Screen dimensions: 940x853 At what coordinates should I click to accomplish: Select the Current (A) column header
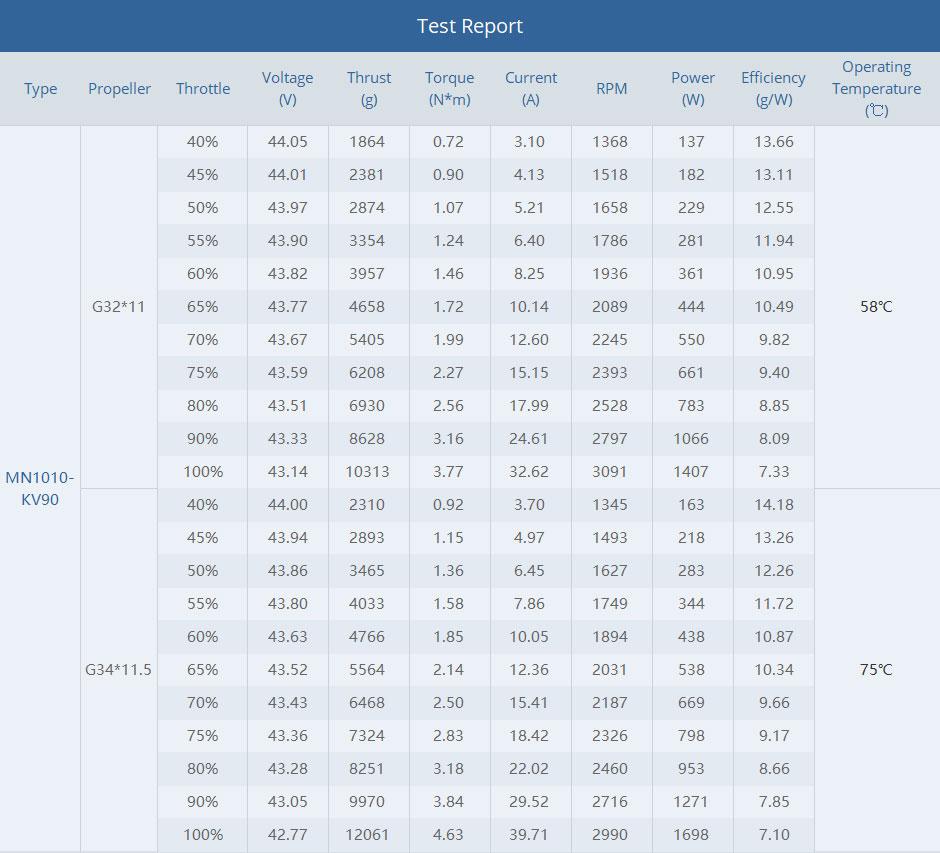click(531, 88)
